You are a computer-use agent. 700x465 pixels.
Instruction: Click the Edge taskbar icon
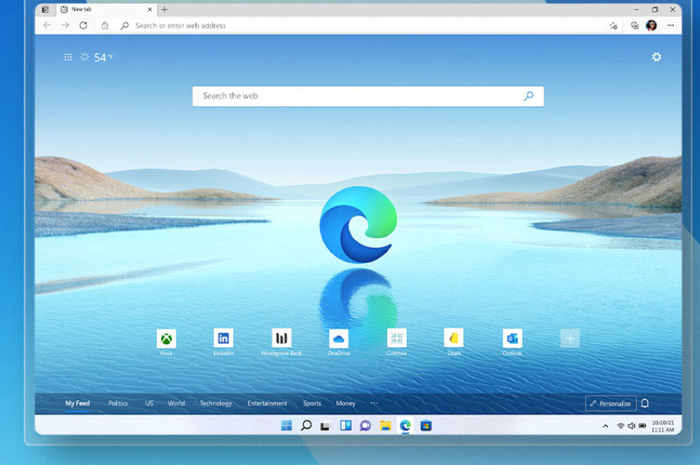pyautogui.click(x=405, y=426)
